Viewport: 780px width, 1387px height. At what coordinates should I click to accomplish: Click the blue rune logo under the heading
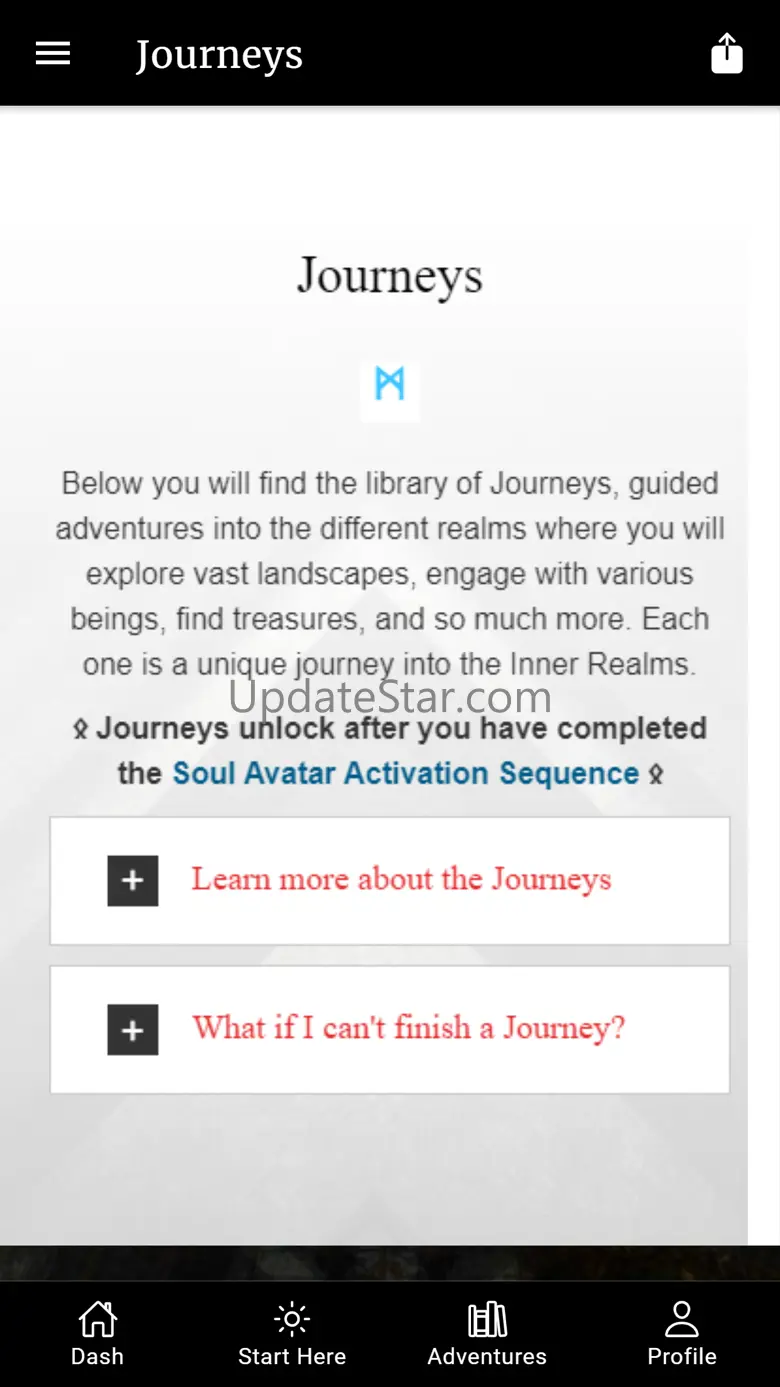click(390, 384)
